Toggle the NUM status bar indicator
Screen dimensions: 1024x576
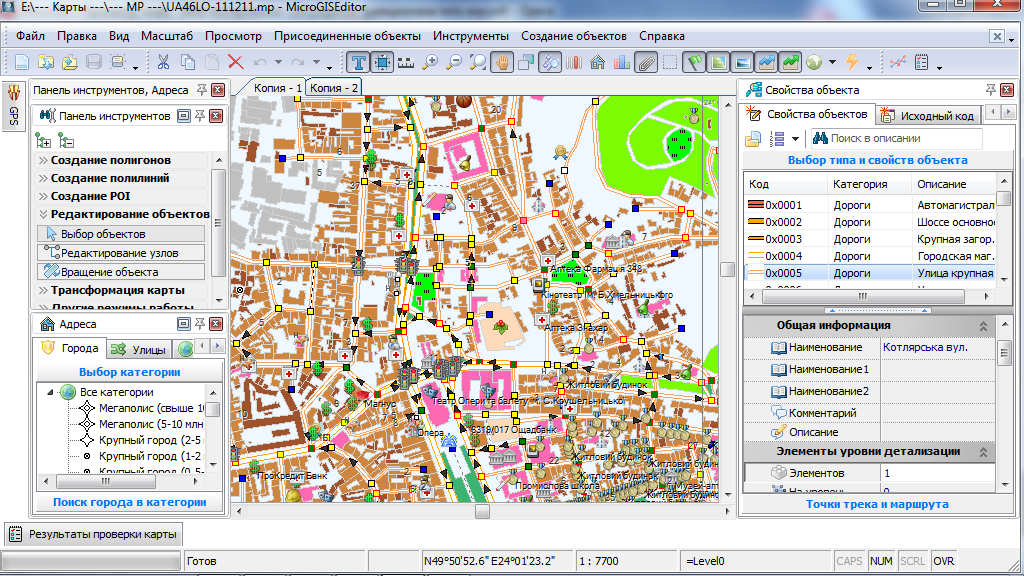tap(881, 561)
